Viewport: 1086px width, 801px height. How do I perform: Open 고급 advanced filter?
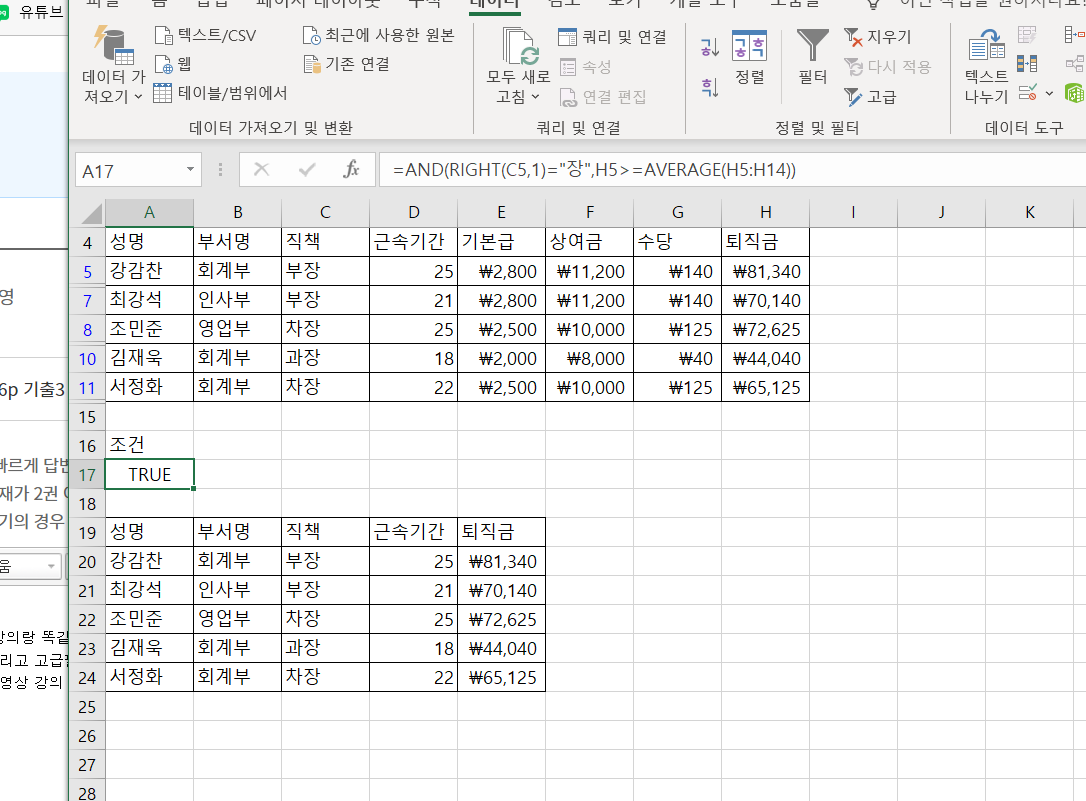click(x=870, y=97)
